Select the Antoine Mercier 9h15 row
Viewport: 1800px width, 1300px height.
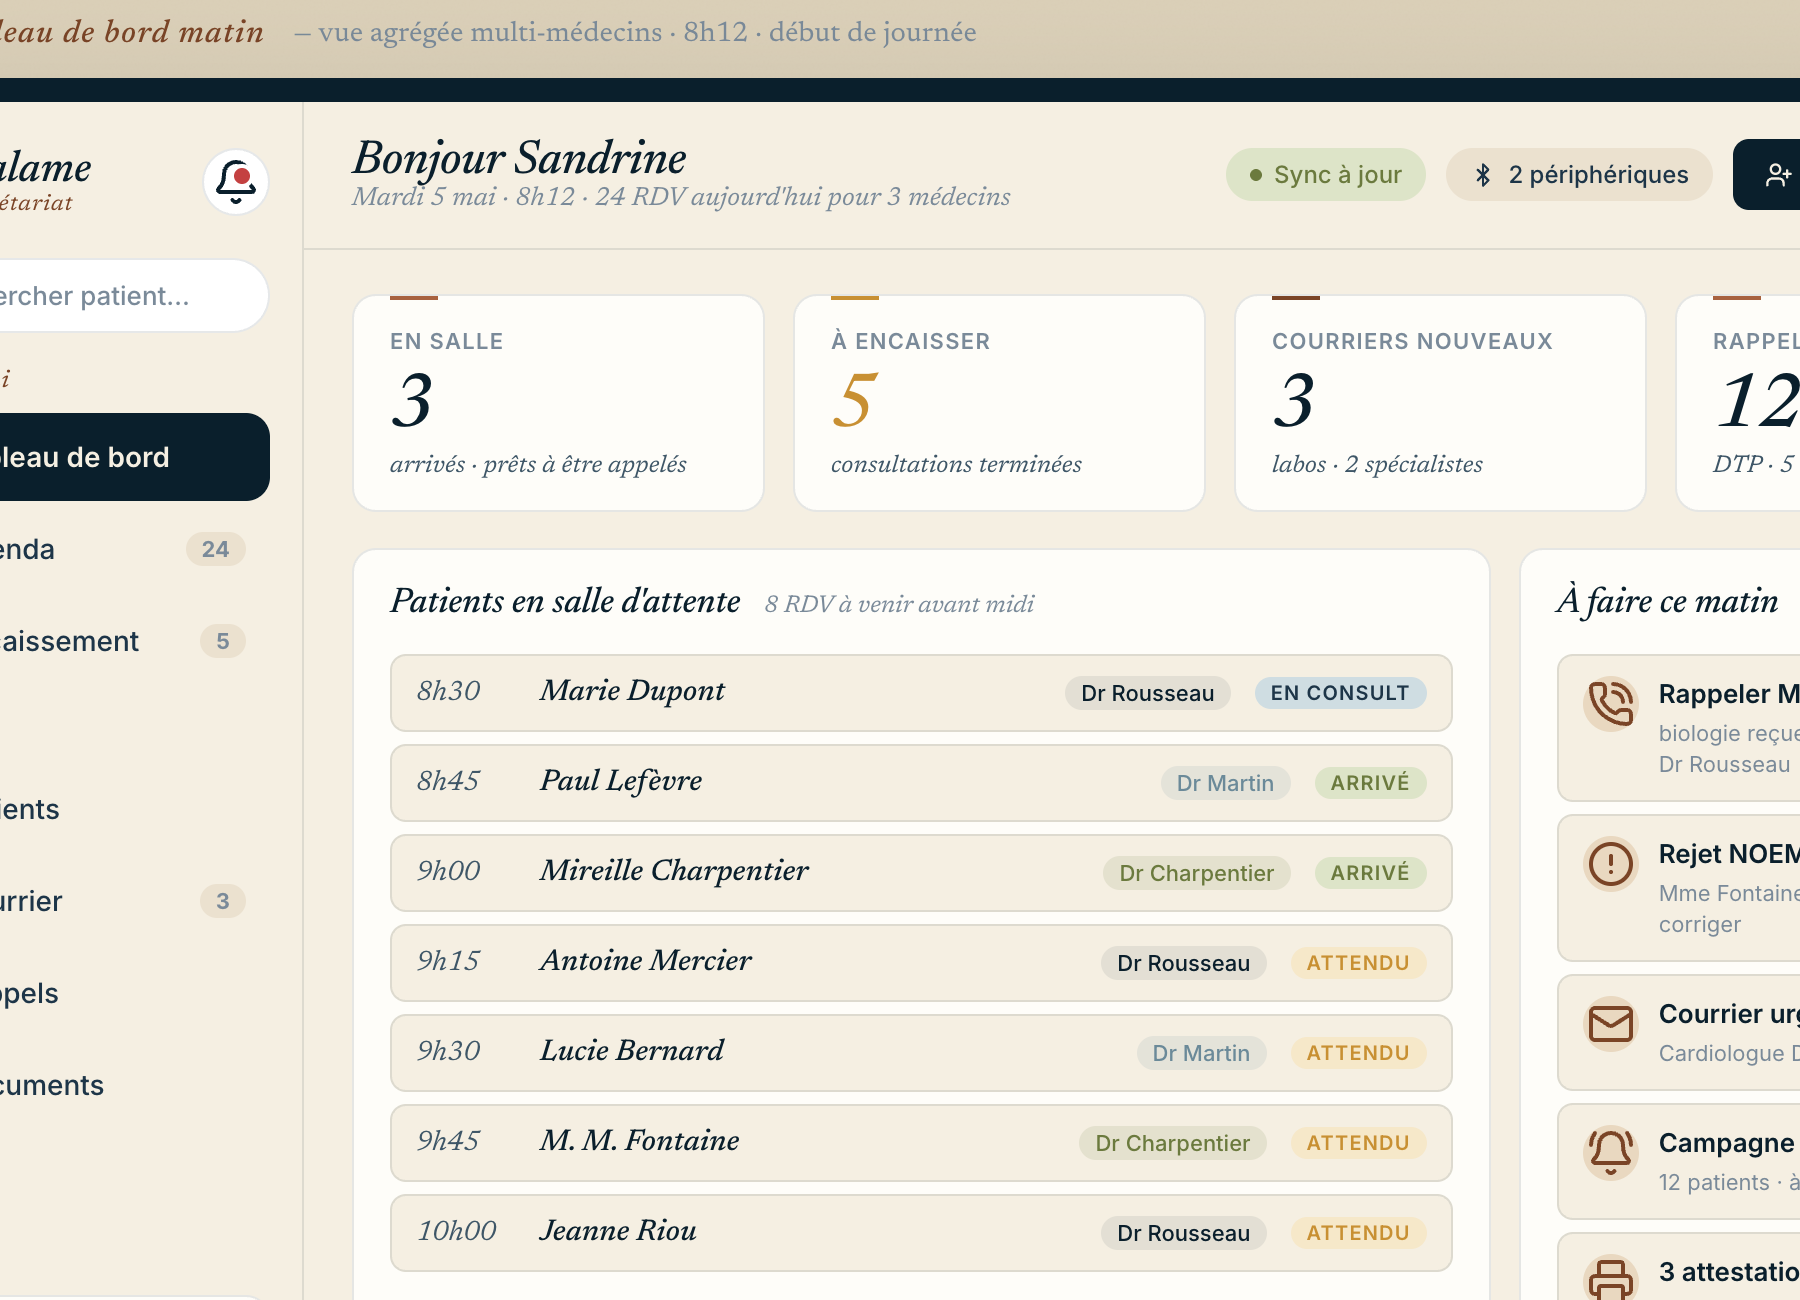pos(921,963)
